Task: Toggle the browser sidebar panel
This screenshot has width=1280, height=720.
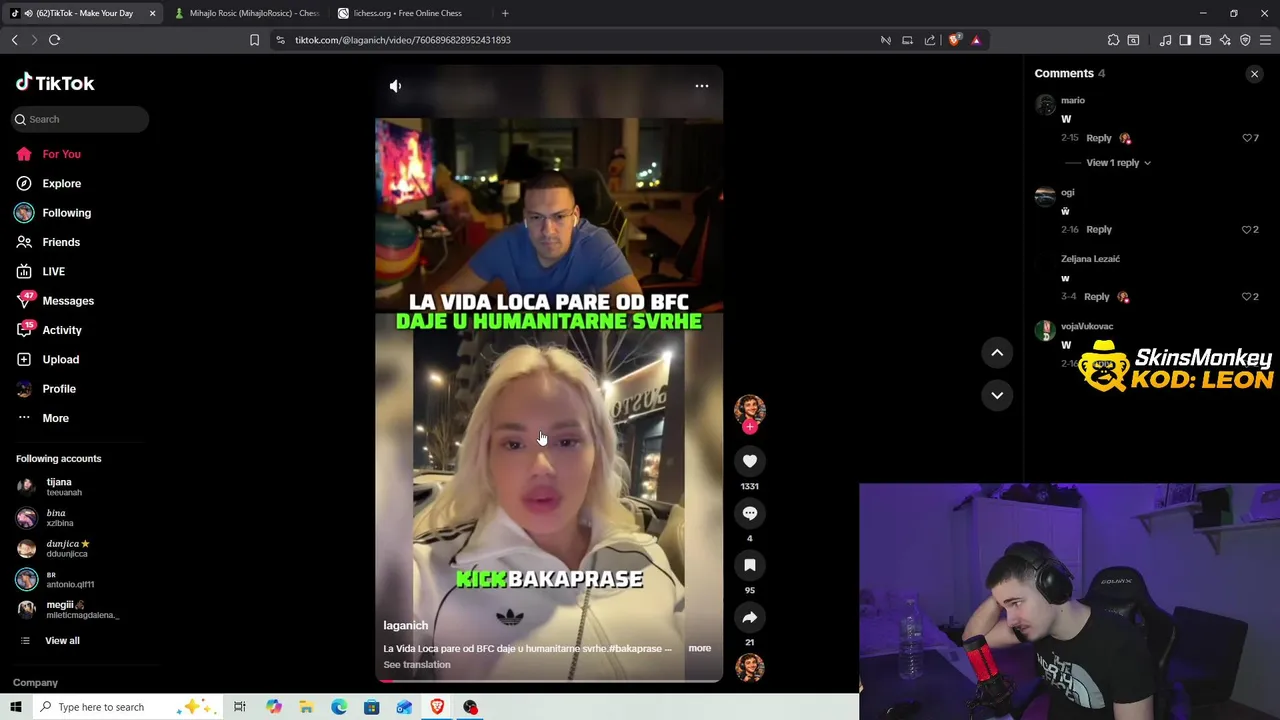Action: (1185, 40)
